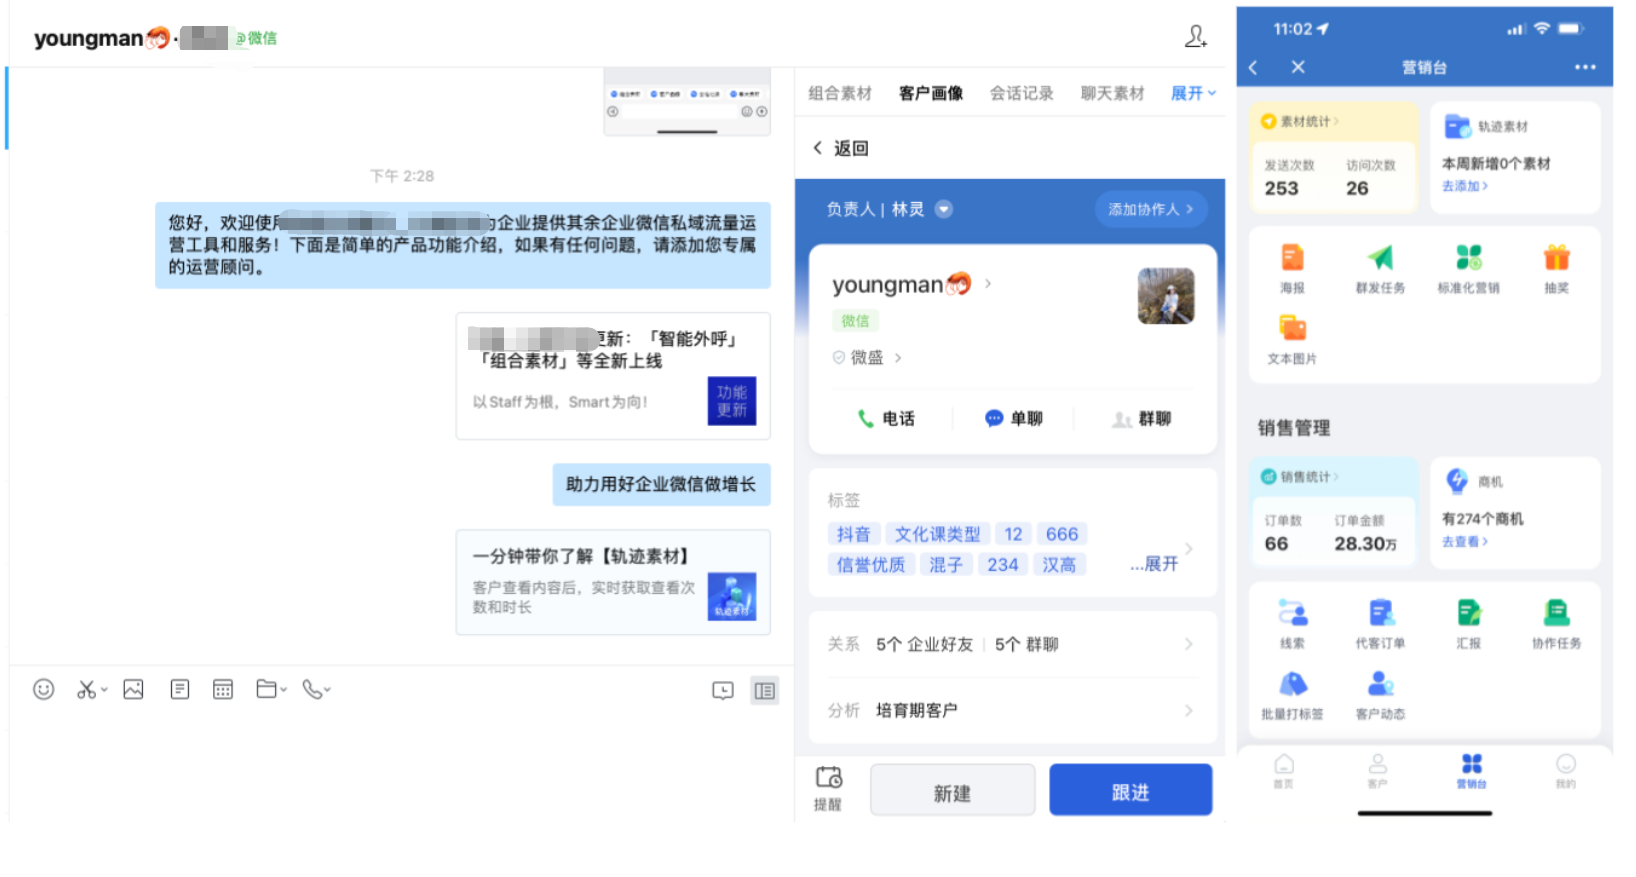Expand the tags list with ...展开
1636x877 pixels.
click(1154, 564)
